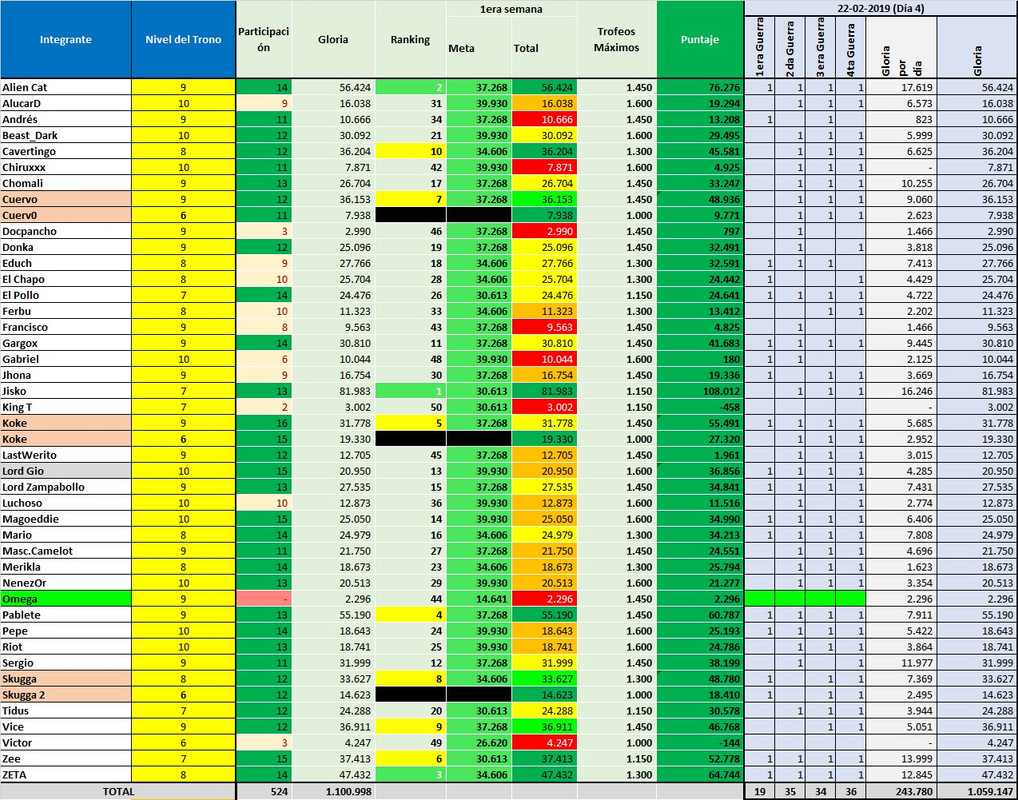
Task: Select the final Gloria total 1.059.147
Action: (977, 792)
